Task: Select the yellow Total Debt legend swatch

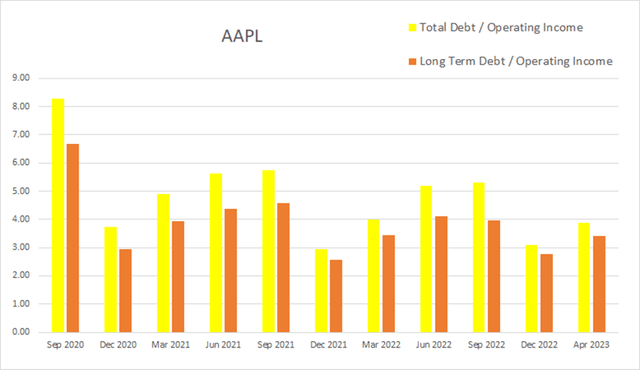Action: click(412, 28)
